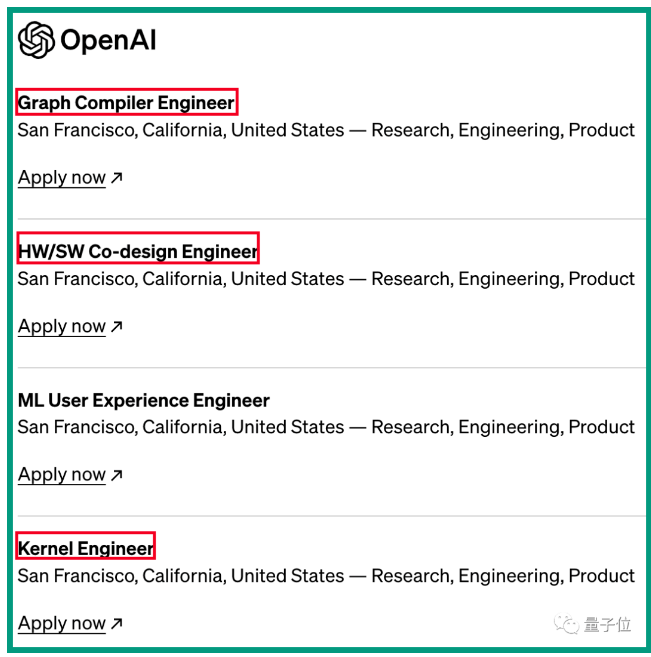Apply now for Graph Compiler Engineer
Image resolution: width=651 pixels, height=657 pixels.
coord(62,178)
